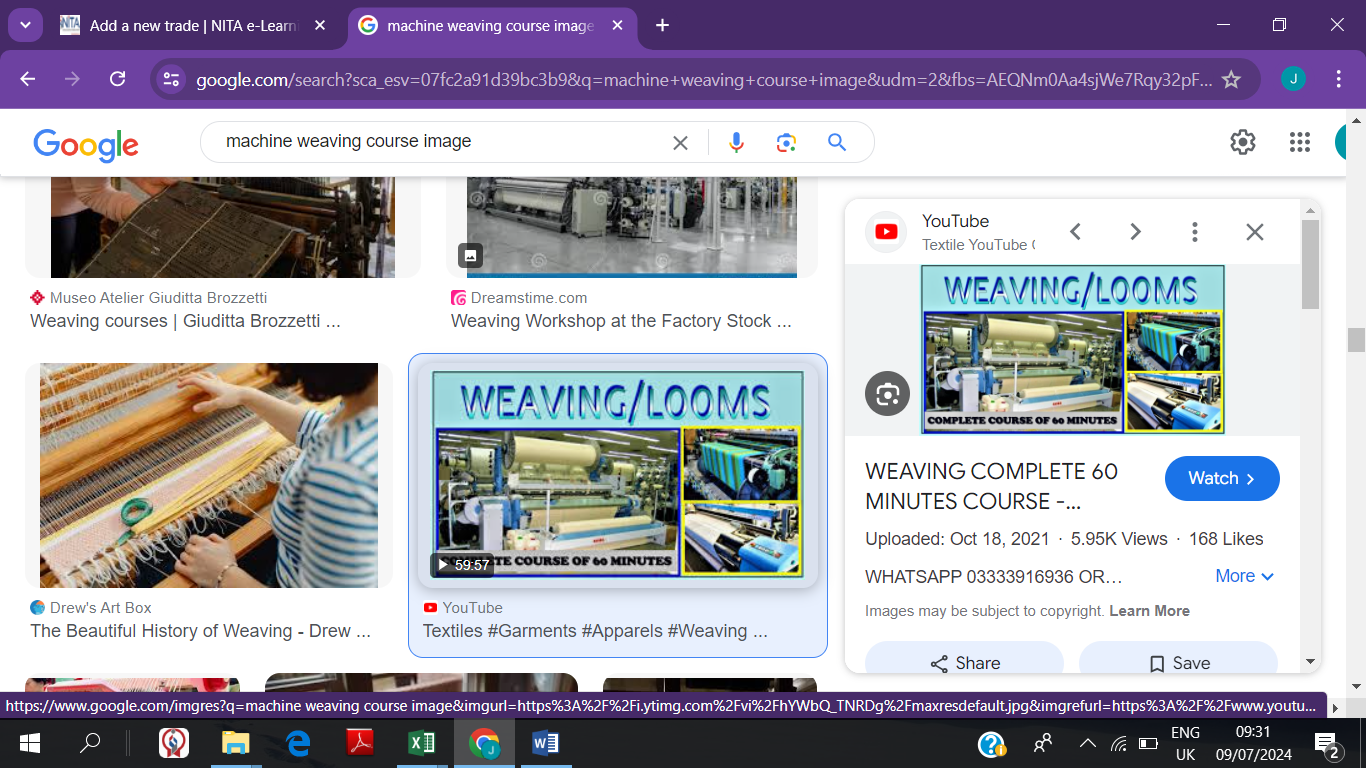Submit search with magnifier icon
The width and height of the screenshot is (1366, 768).
click(837, 143)
